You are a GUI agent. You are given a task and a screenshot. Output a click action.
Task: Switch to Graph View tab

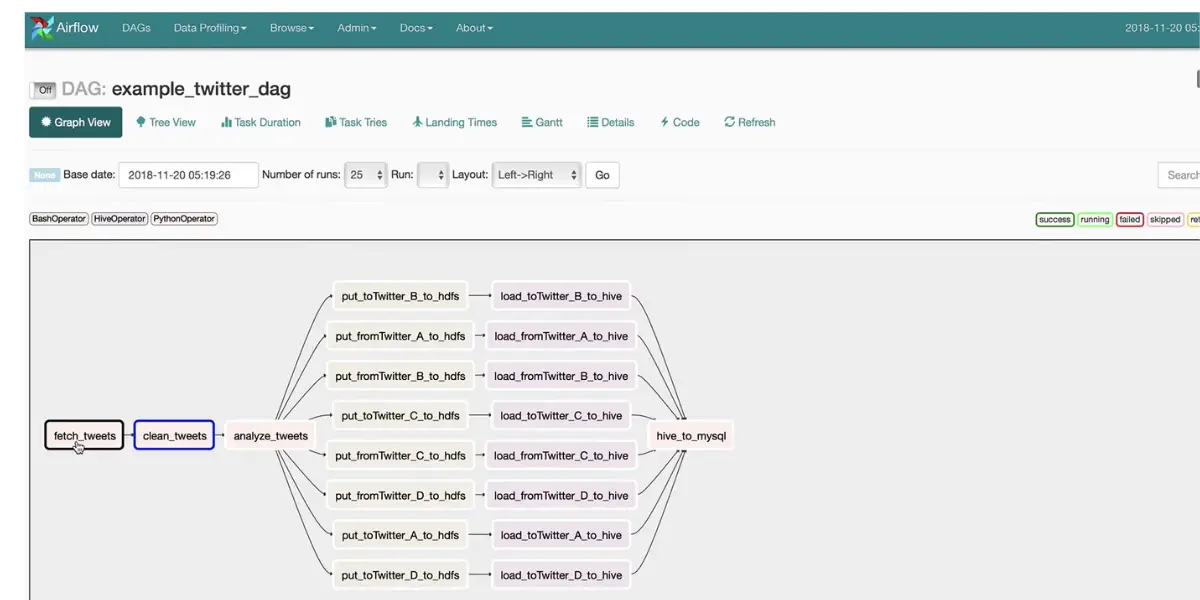(76, 122)
